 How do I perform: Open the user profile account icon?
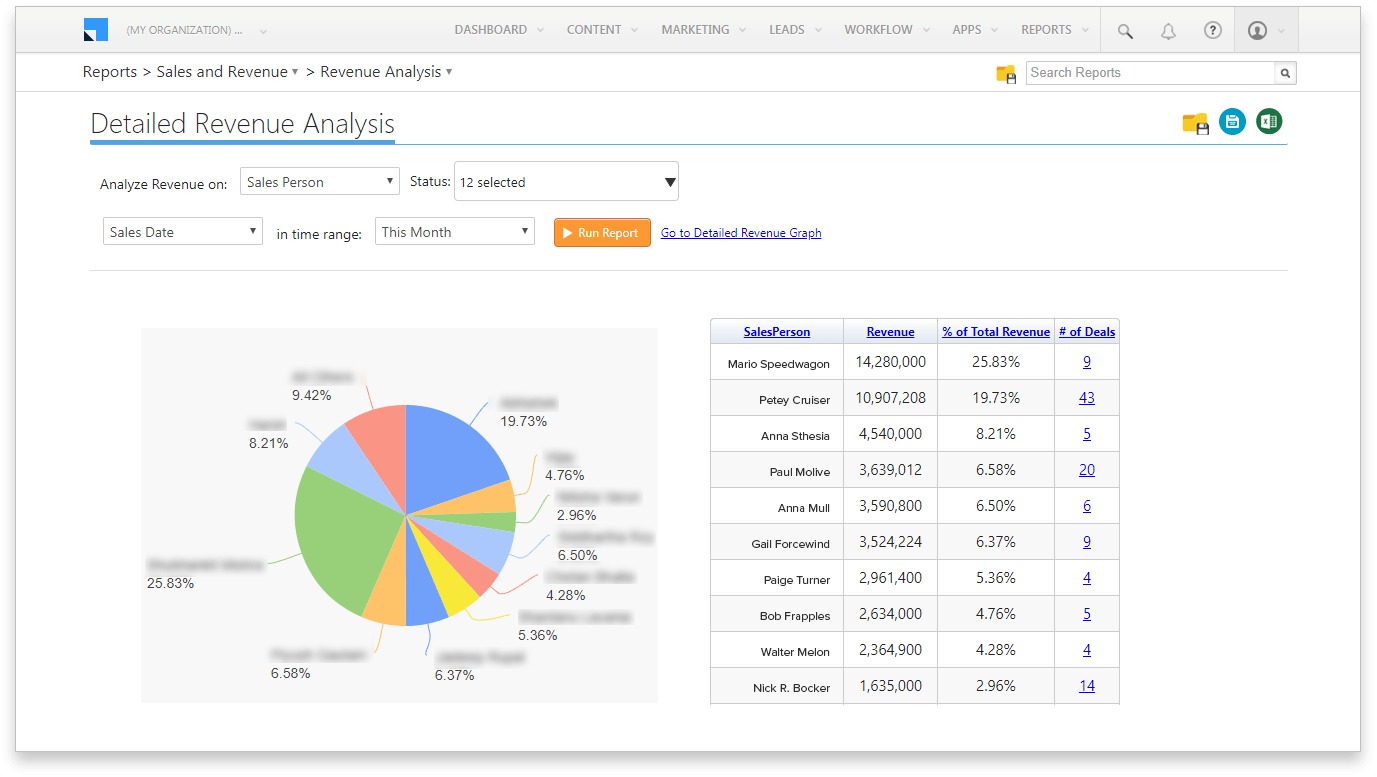pyautogui.click(x=1259, y=30)
